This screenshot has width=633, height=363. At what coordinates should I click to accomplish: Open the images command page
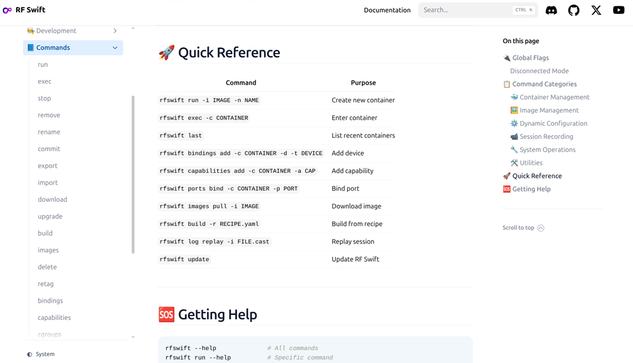click(48, 250)
